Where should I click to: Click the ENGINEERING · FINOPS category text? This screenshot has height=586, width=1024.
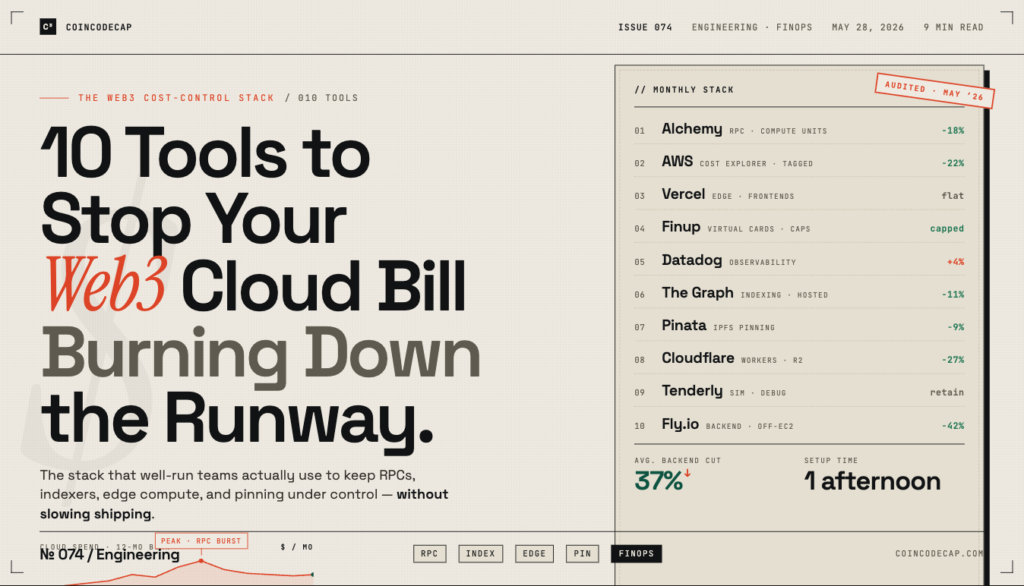(x=752, y=27)
